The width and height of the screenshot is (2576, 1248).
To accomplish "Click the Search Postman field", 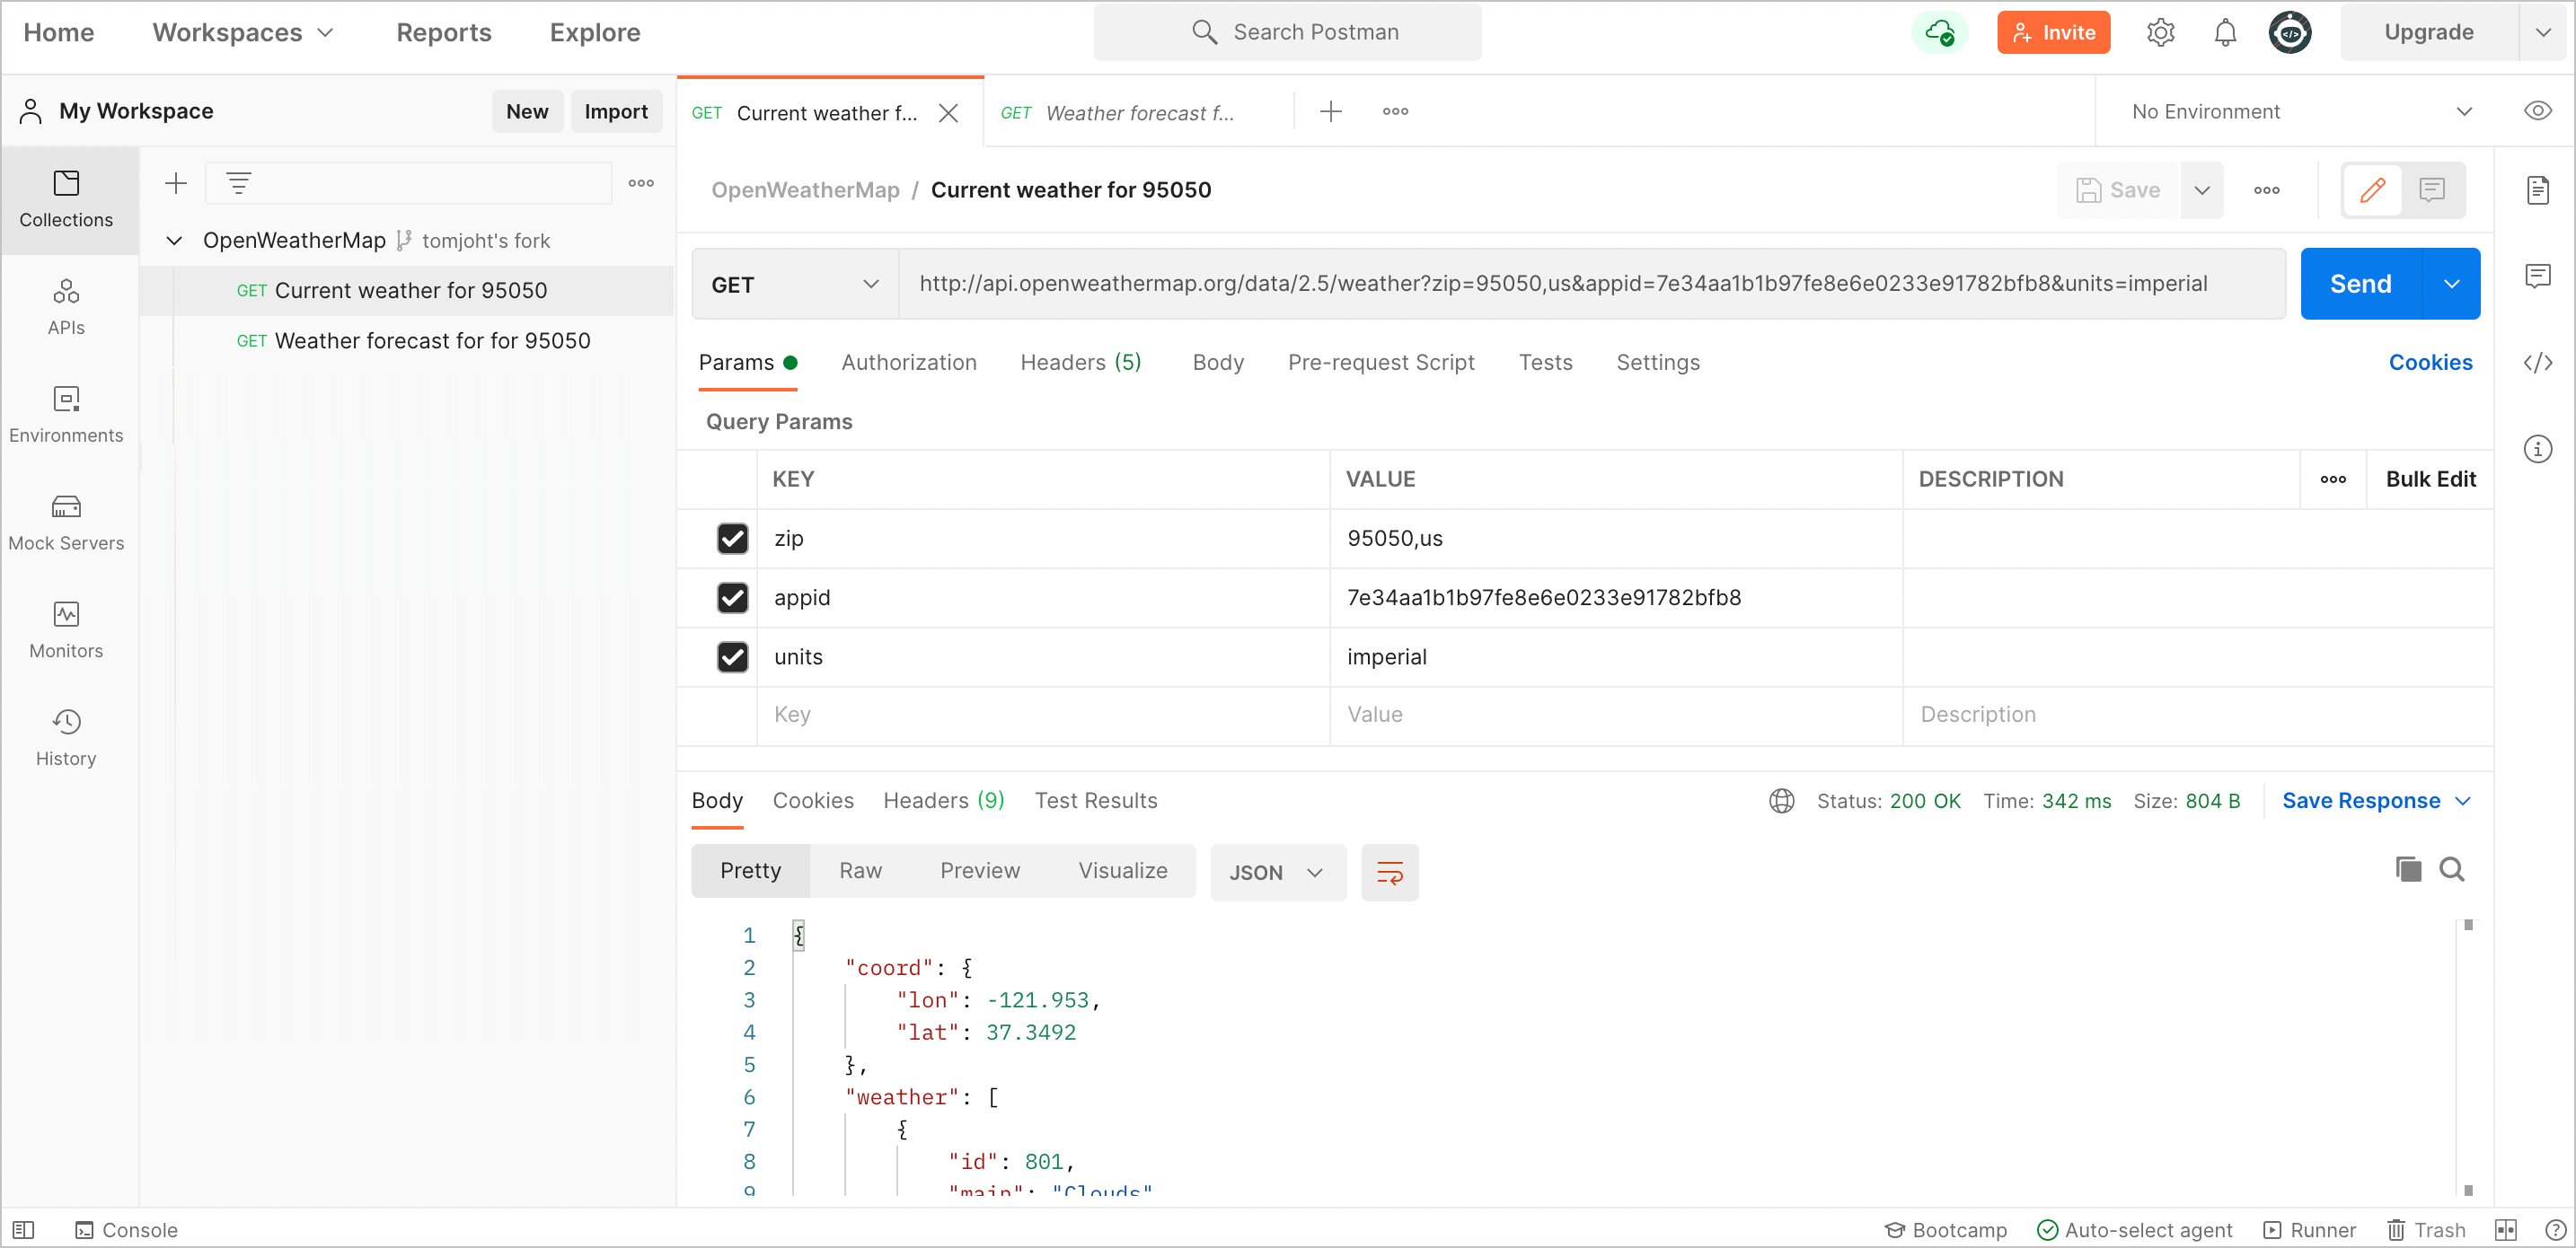I will pos(1287,32).
